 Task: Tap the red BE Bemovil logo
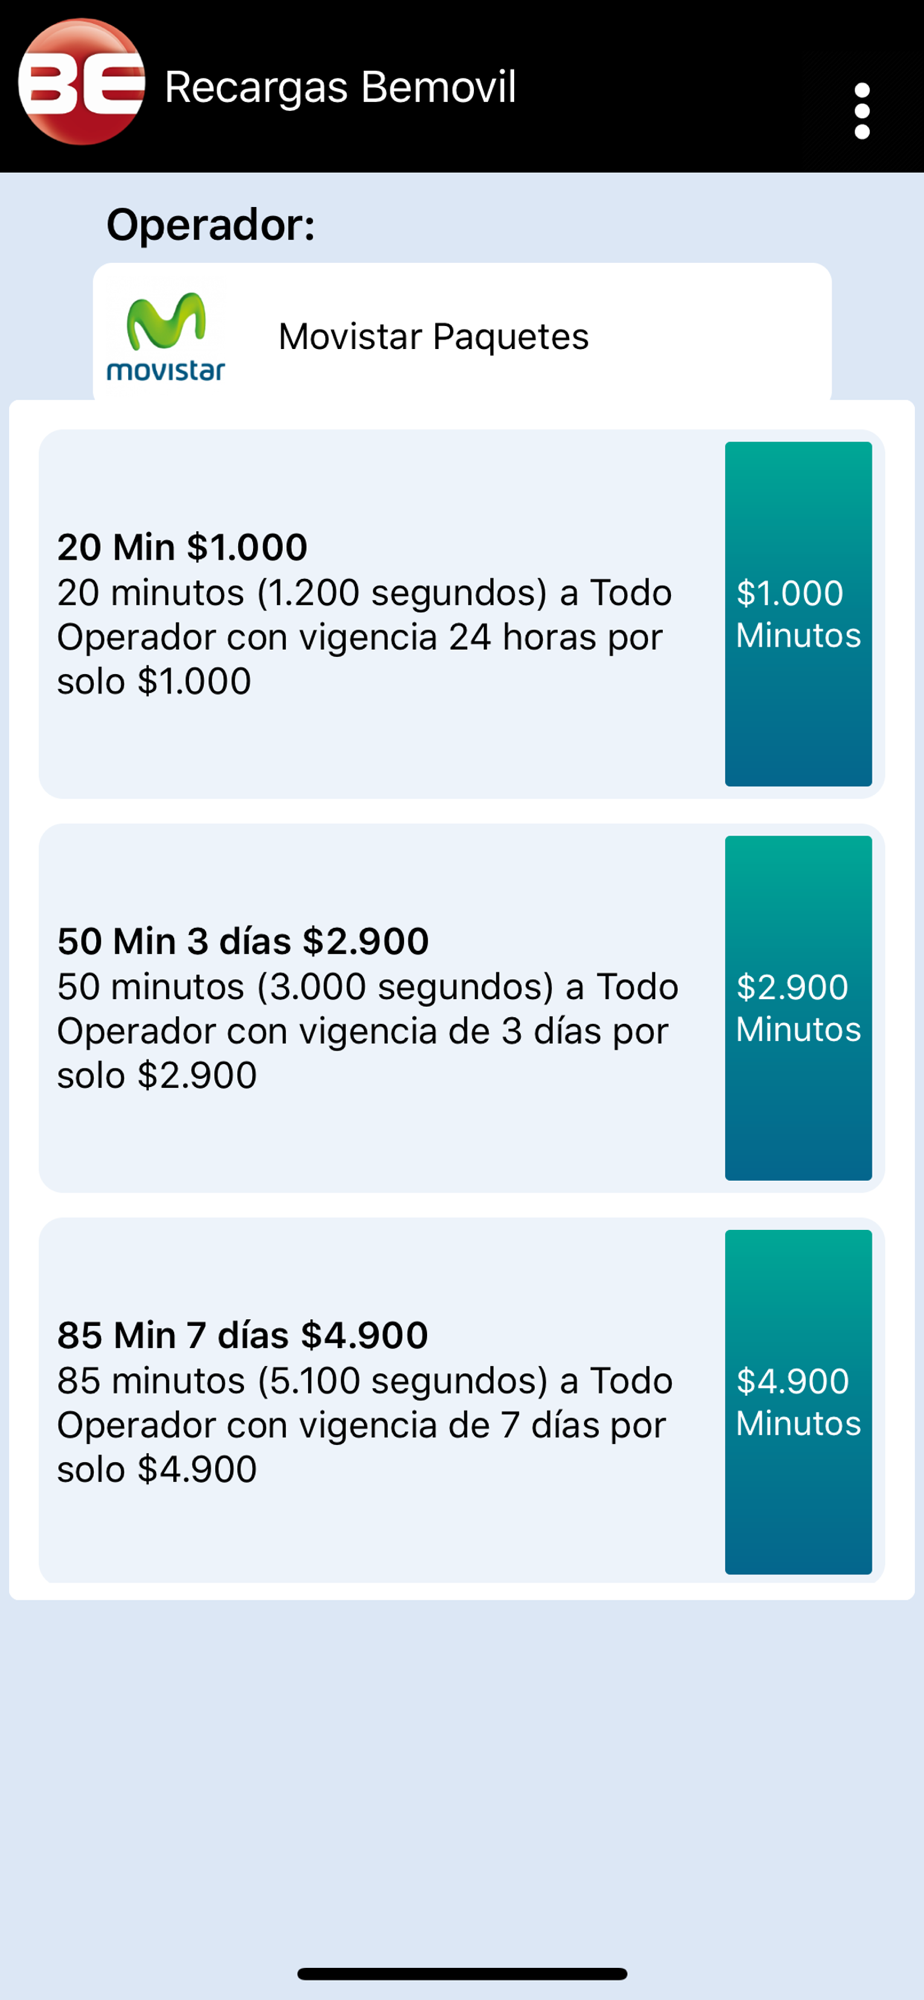[82, 83]
